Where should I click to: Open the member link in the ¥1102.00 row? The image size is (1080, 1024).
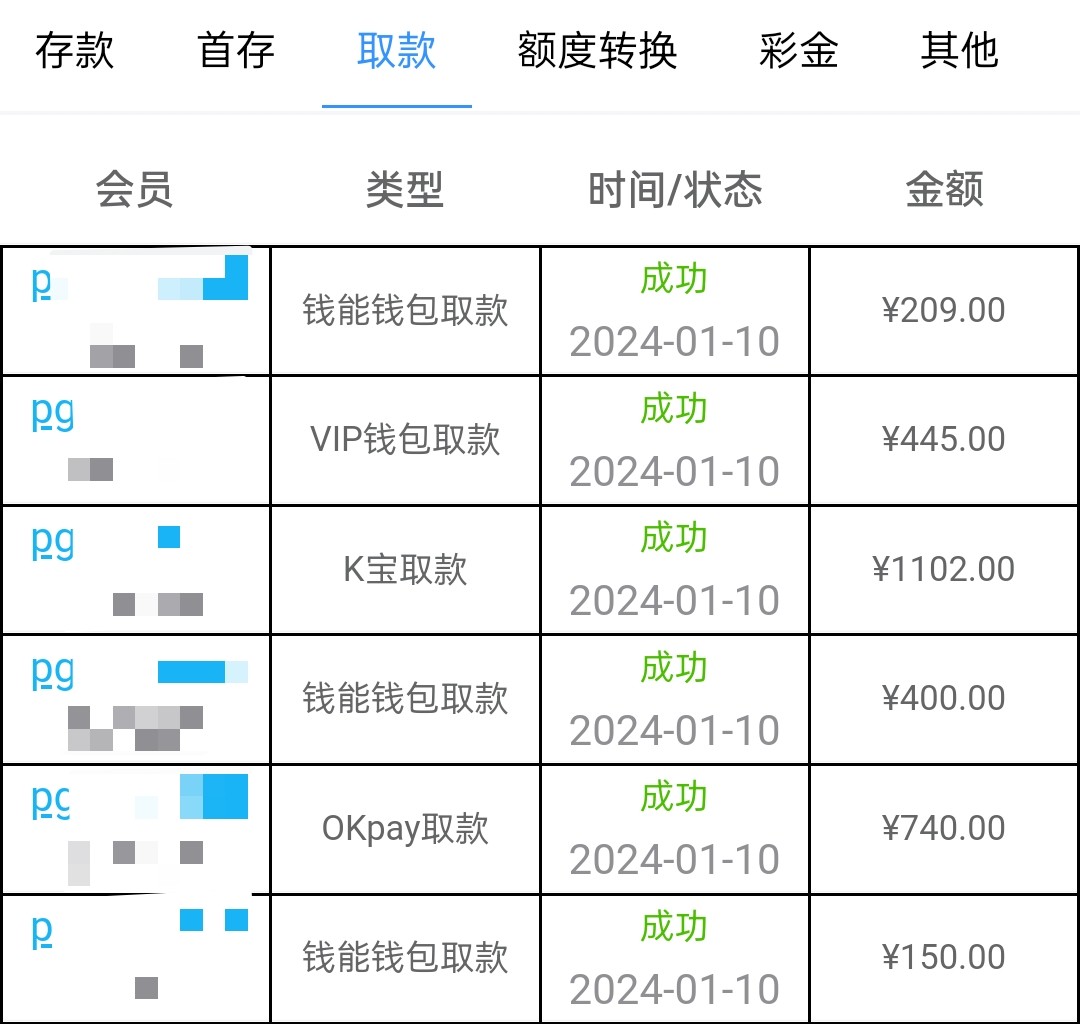pos(53,543)
